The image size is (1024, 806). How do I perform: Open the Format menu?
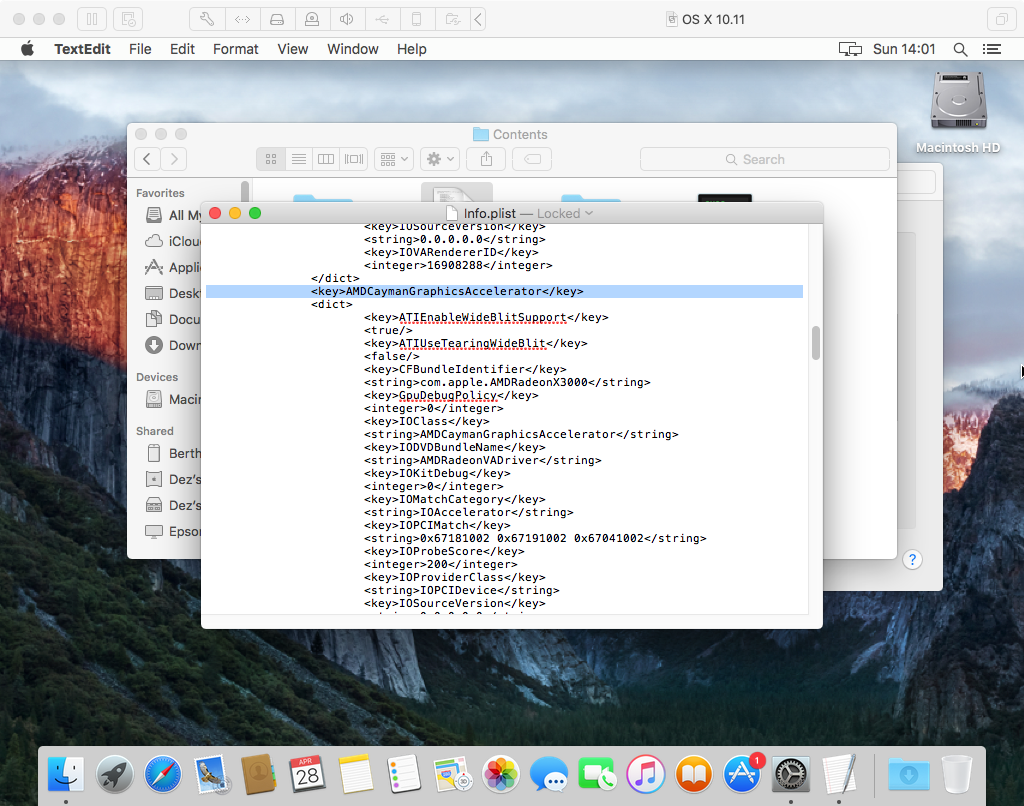click(235, 49)
